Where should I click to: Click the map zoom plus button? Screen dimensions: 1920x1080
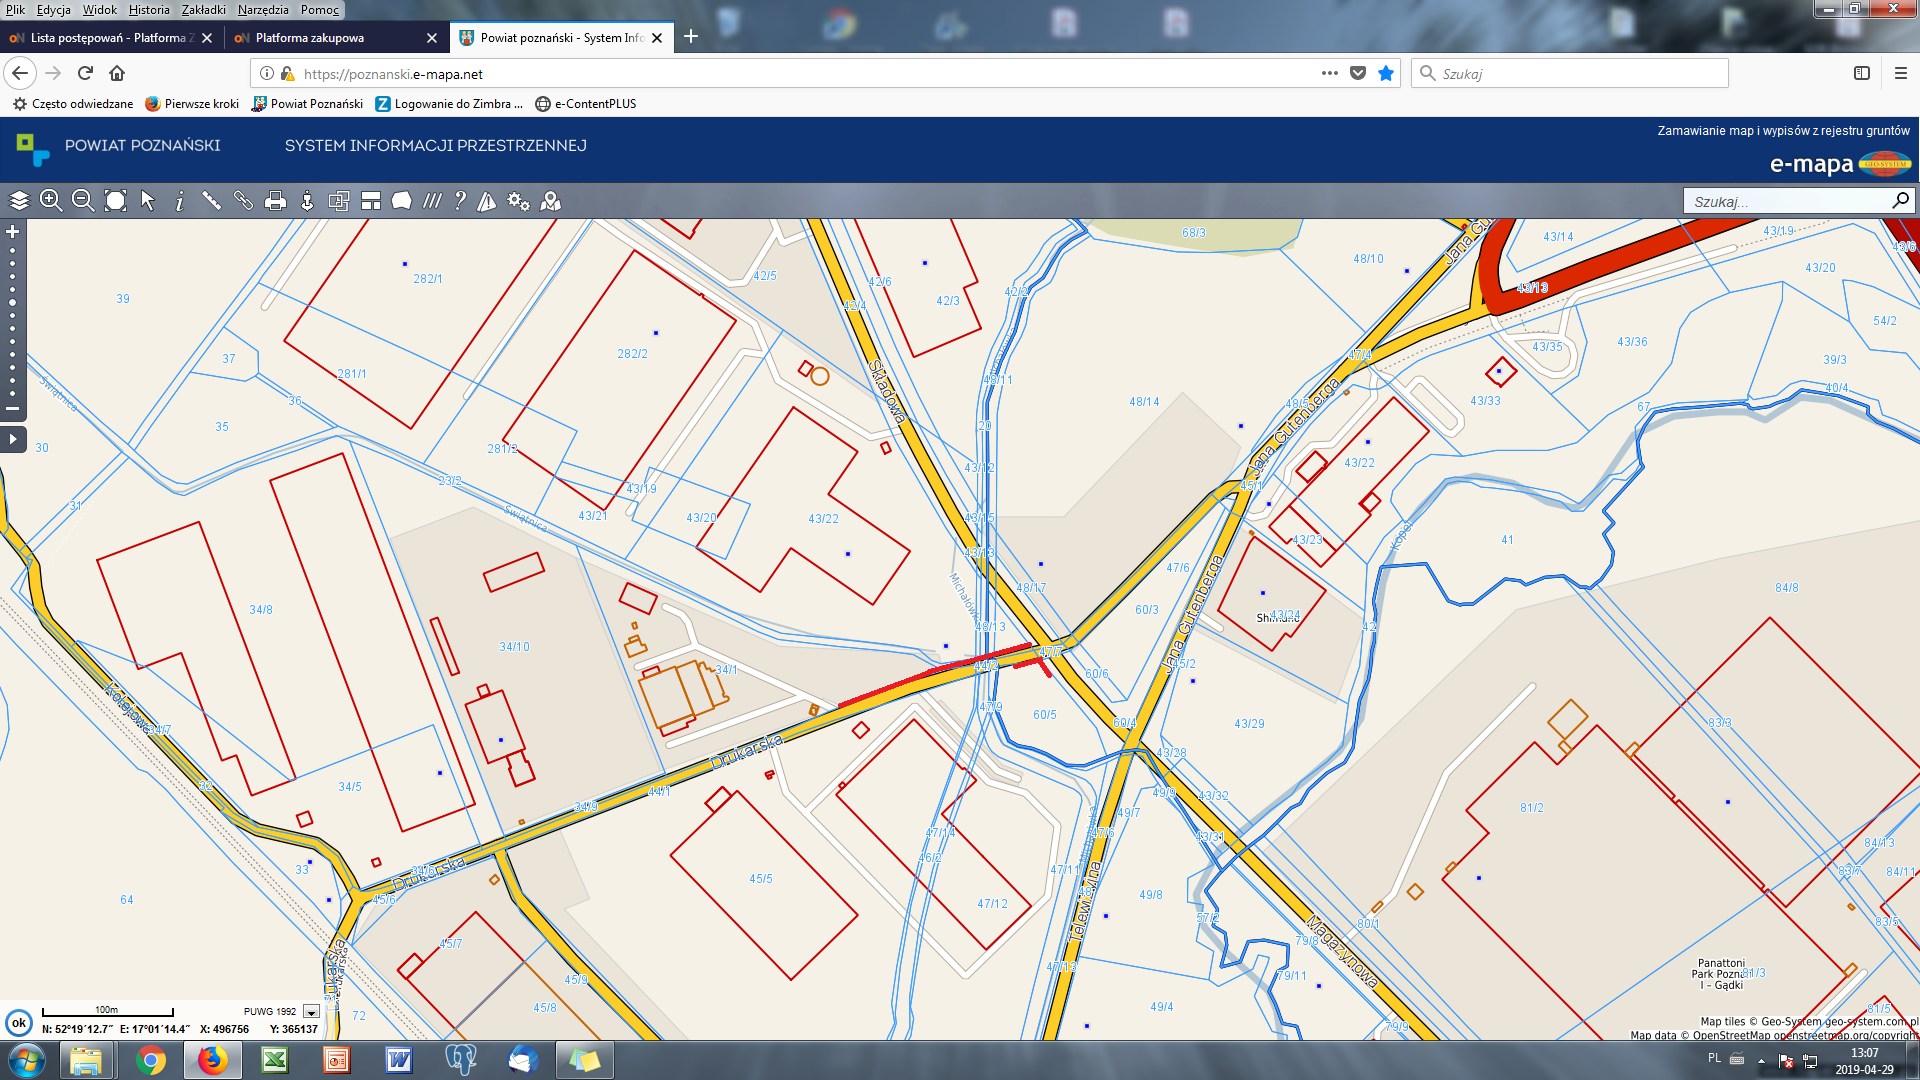pyautogui.click(x=13, y=231)
